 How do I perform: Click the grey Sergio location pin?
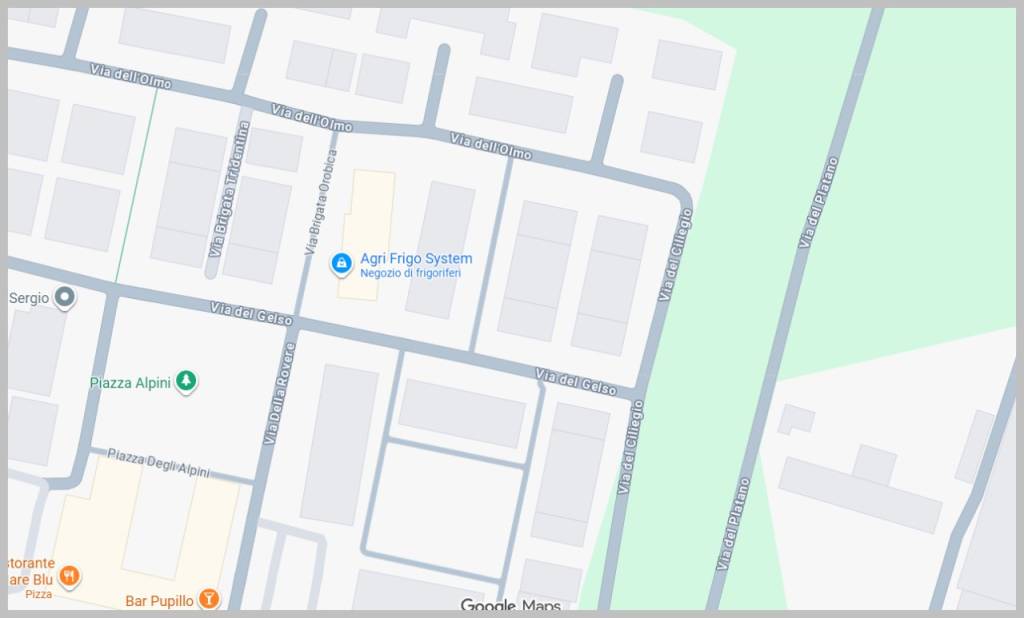click(x=65, y=298)
